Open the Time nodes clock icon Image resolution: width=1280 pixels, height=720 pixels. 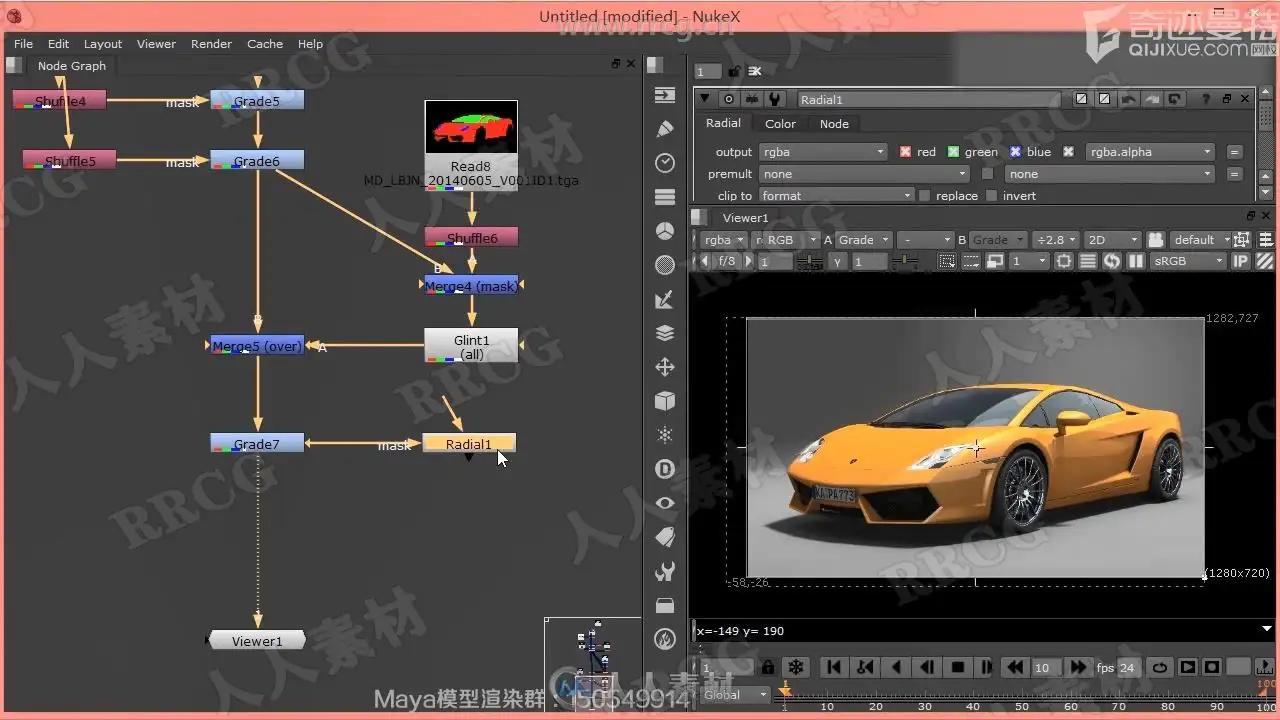pyautogui.click(x=665, y=163)
